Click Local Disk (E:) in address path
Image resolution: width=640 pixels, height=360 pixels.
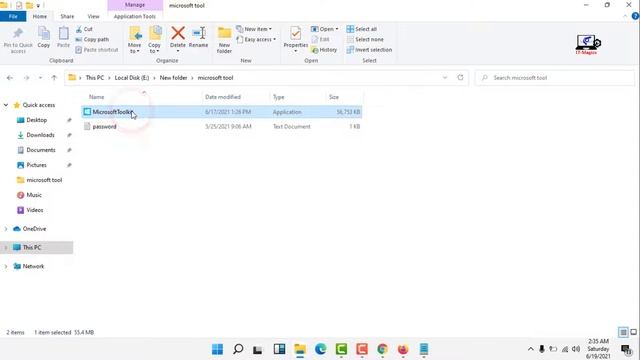click(132, 78)
